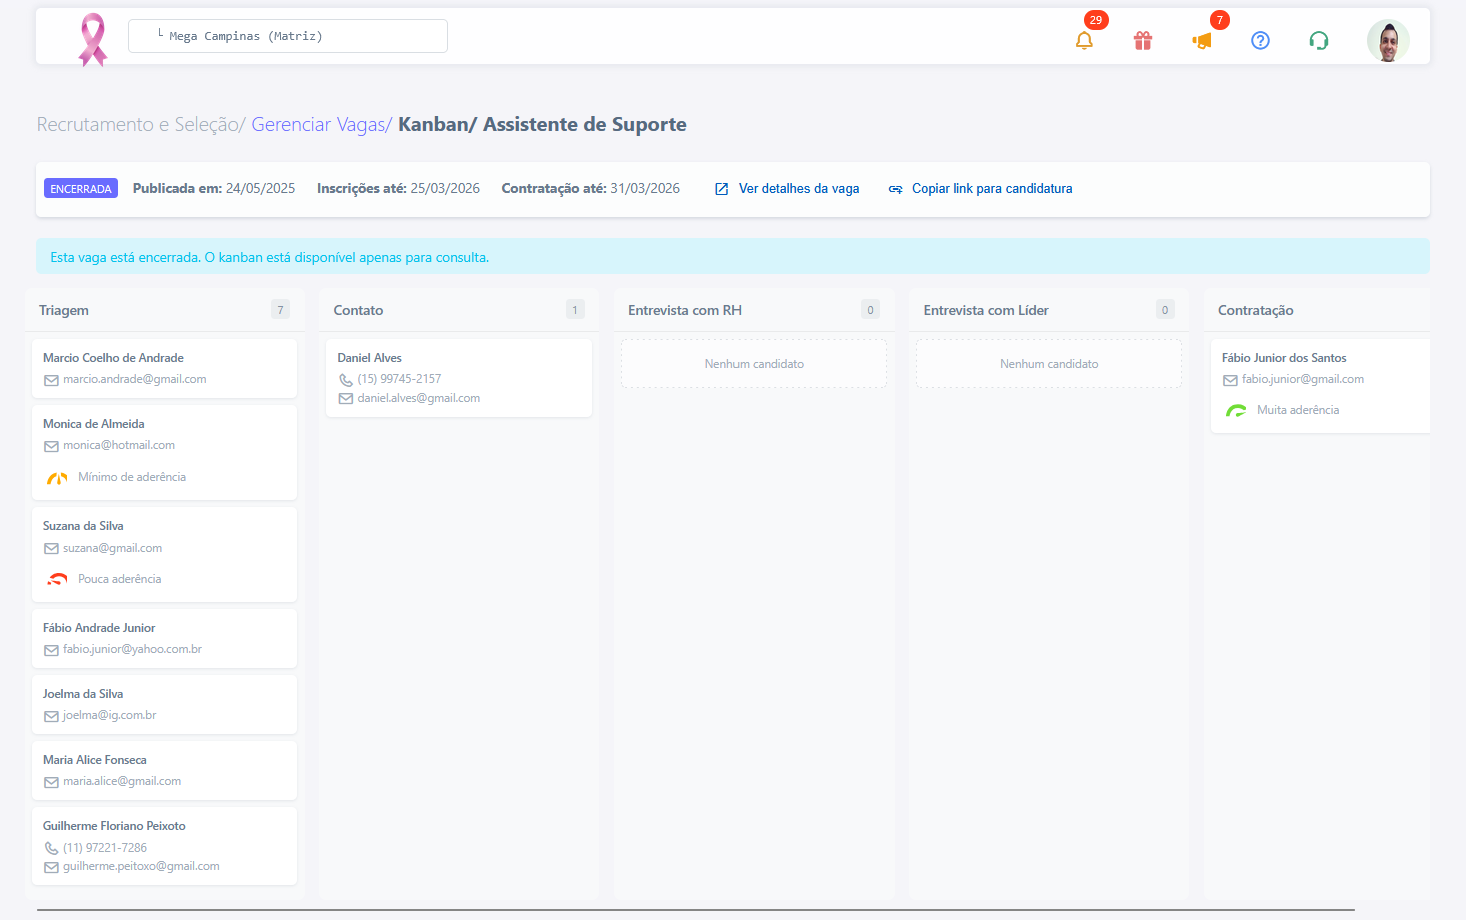The width and height of the screenshot is (1466, 920).
Task: Open the help question mark icon
Action: coord(1260,41)
